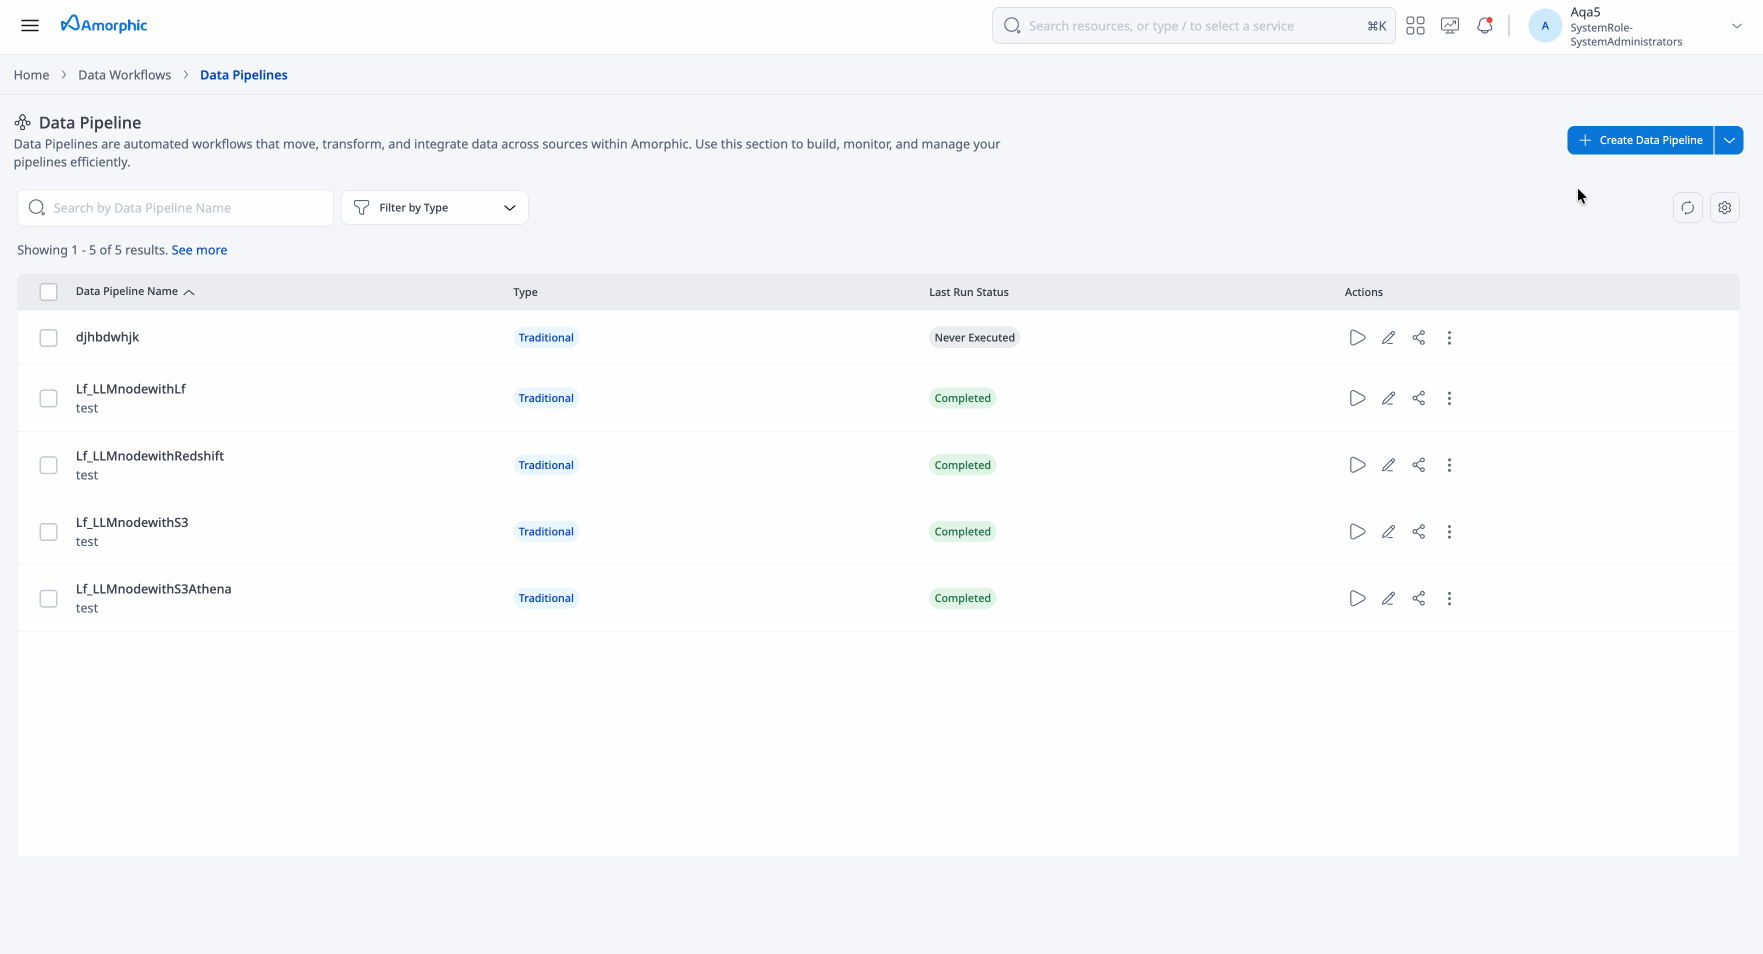Focus the Search by Data Pipeline Name field
The image size is (1763, 954).
[x=175, y=208]
